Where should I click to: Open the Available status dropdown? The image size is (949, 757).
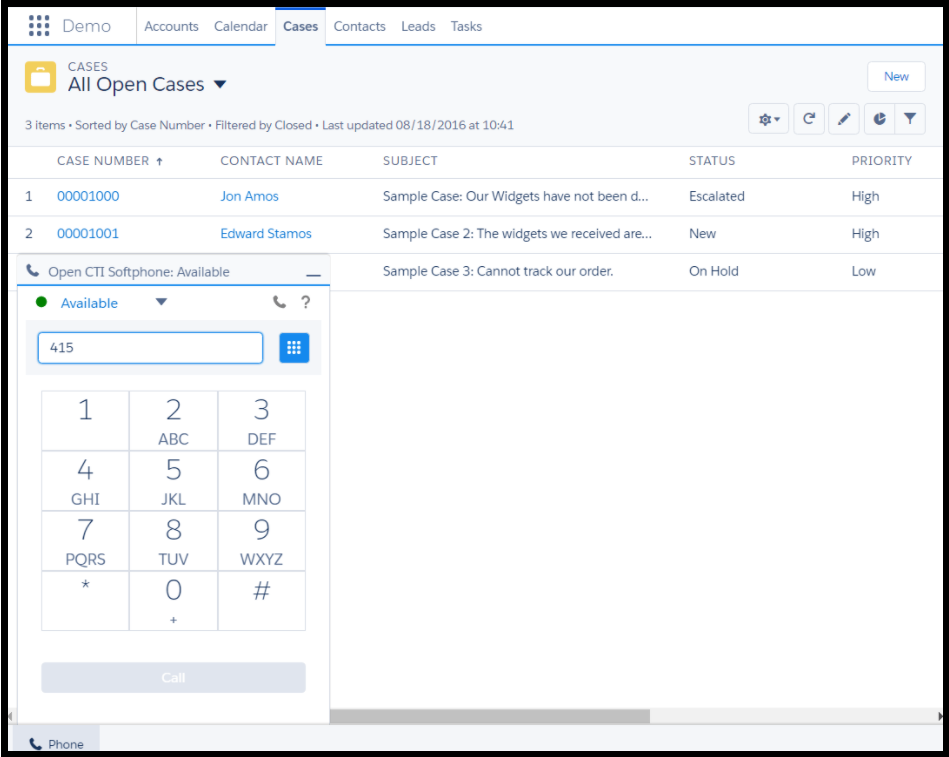[161, 303]
